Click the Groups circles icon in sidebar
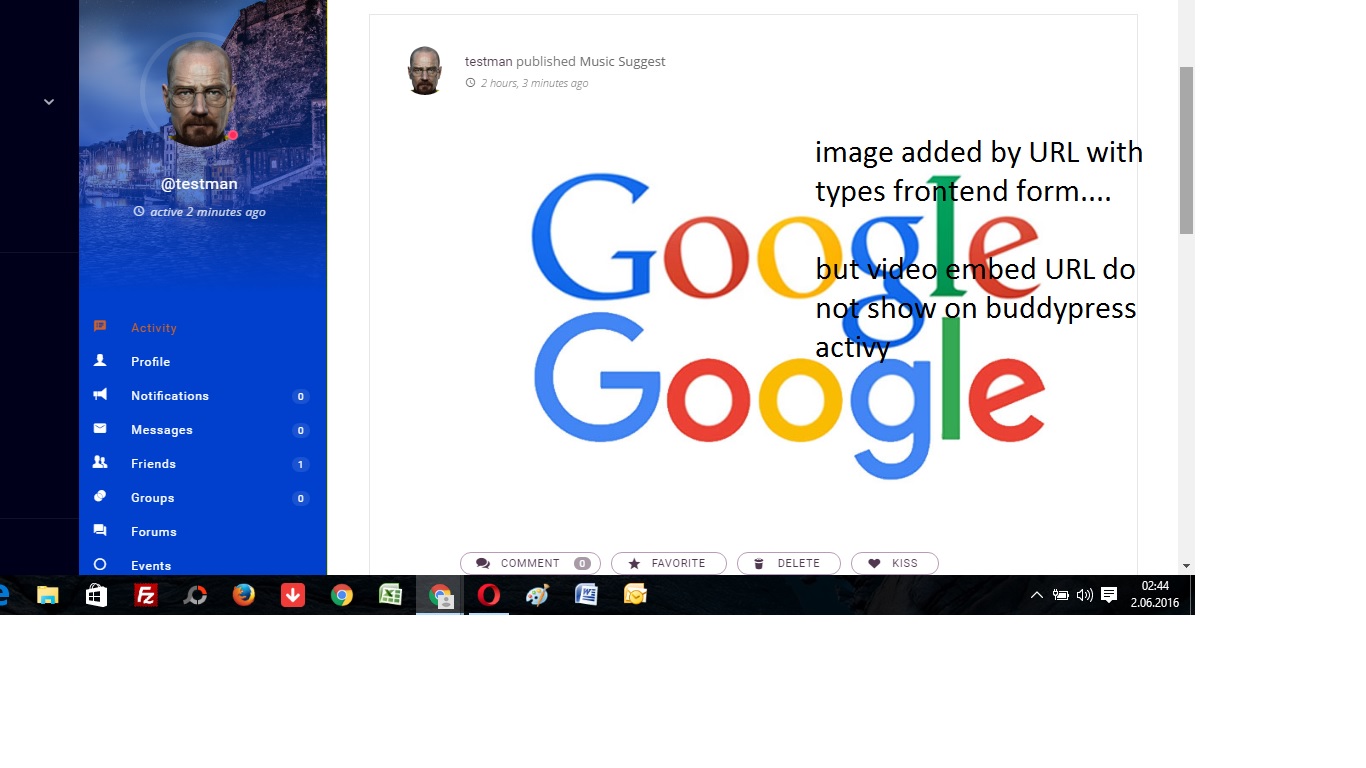 point(100,497)
